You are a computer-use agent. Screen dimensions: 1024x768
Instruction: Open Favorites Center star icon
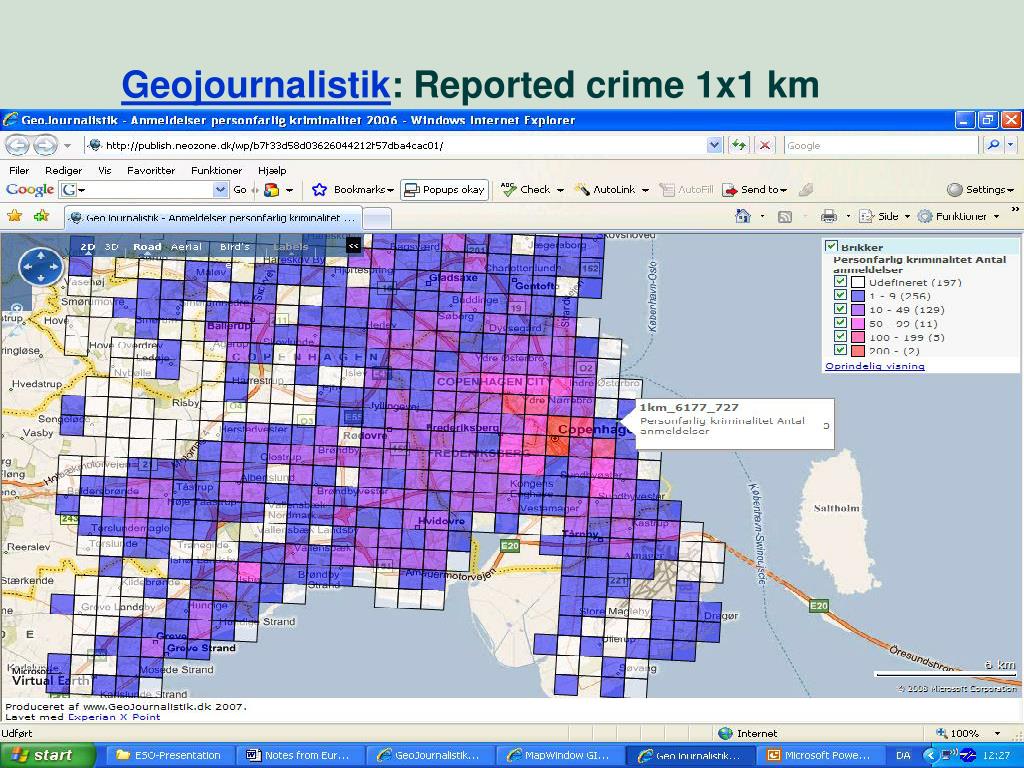tap(14, 216)
